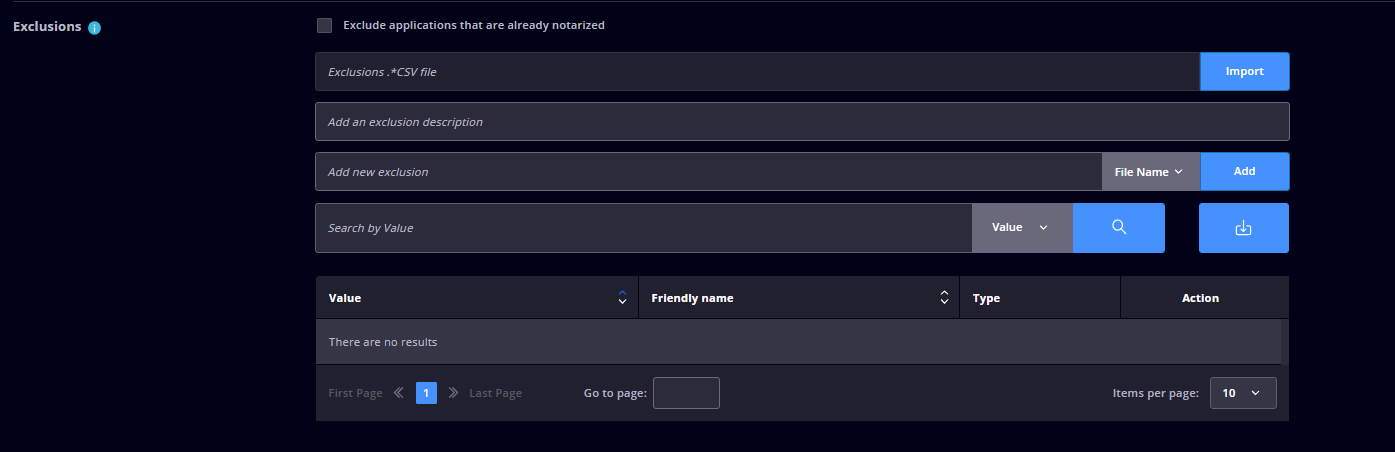
Task: Click the Exclusions info icon
Action: click(95, 28)
